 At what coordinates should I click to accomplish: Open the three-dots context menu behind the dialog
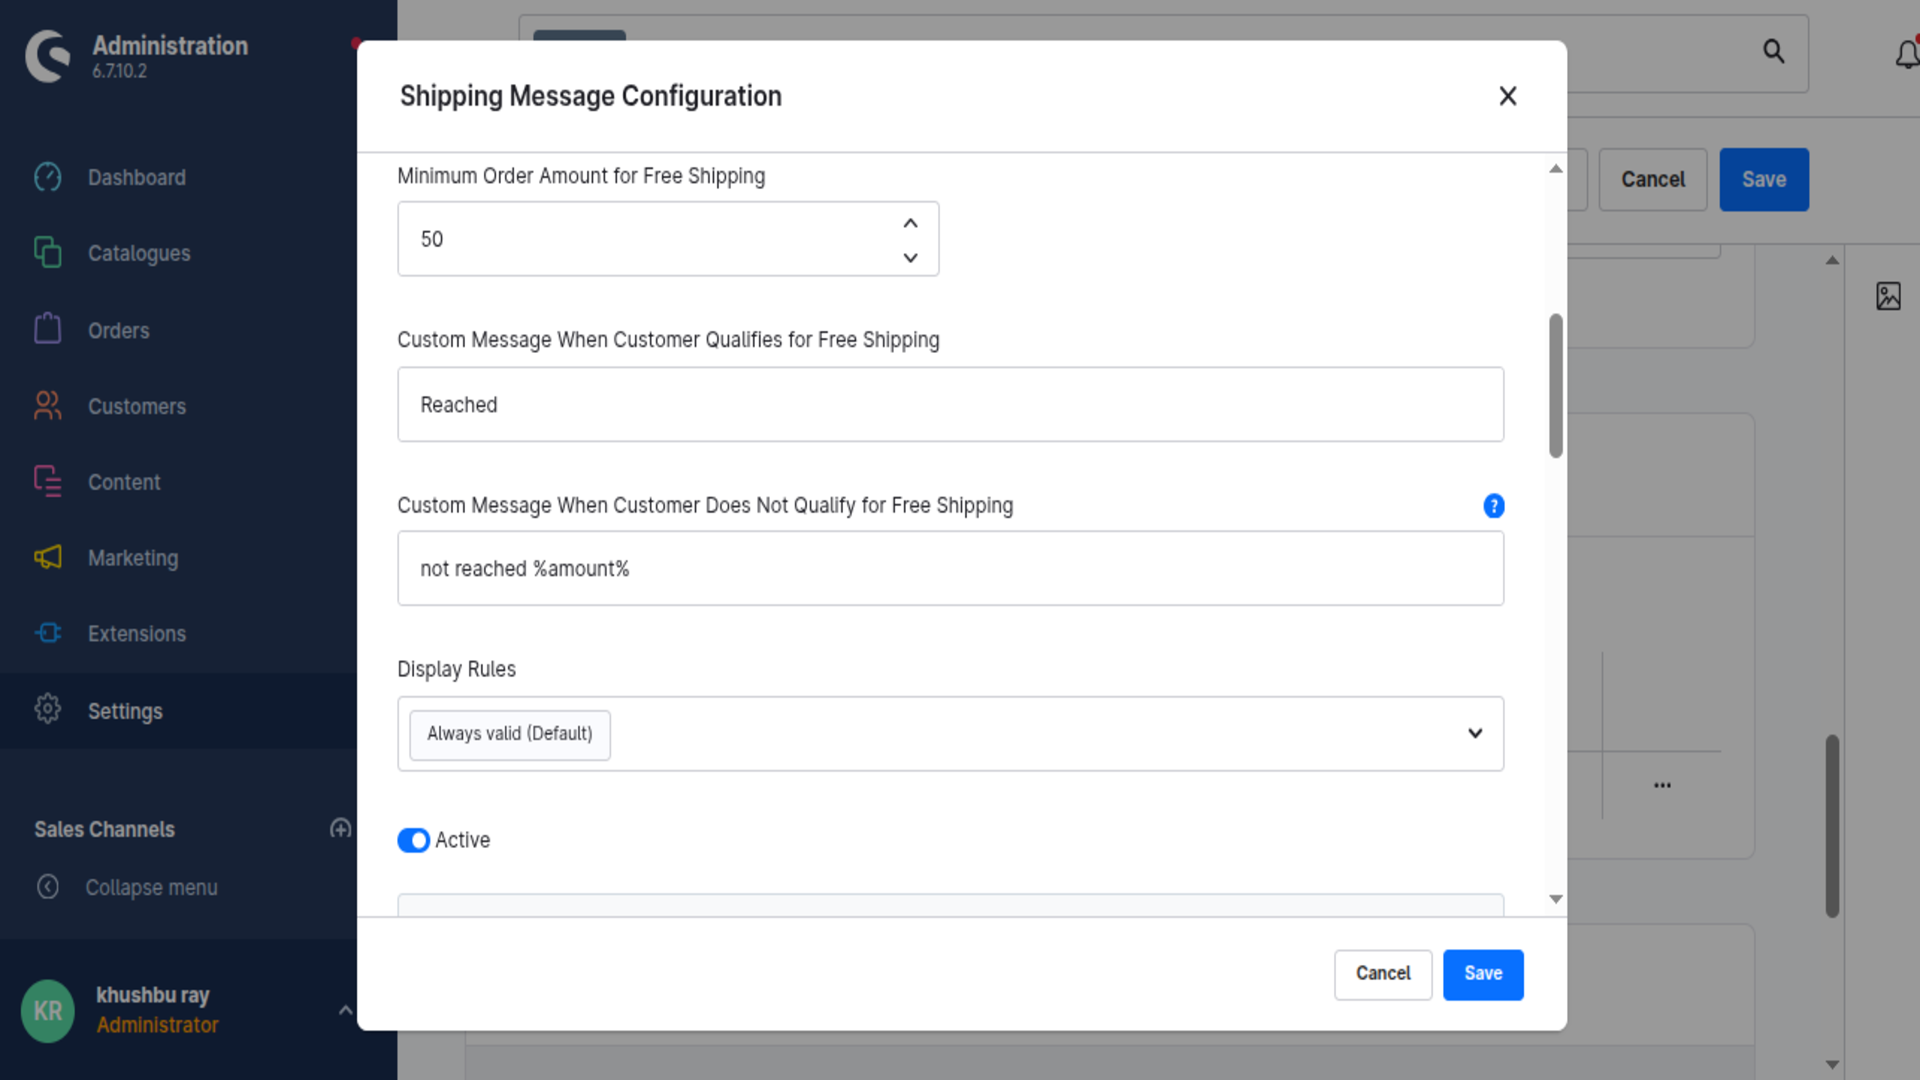click(1662, 785)
